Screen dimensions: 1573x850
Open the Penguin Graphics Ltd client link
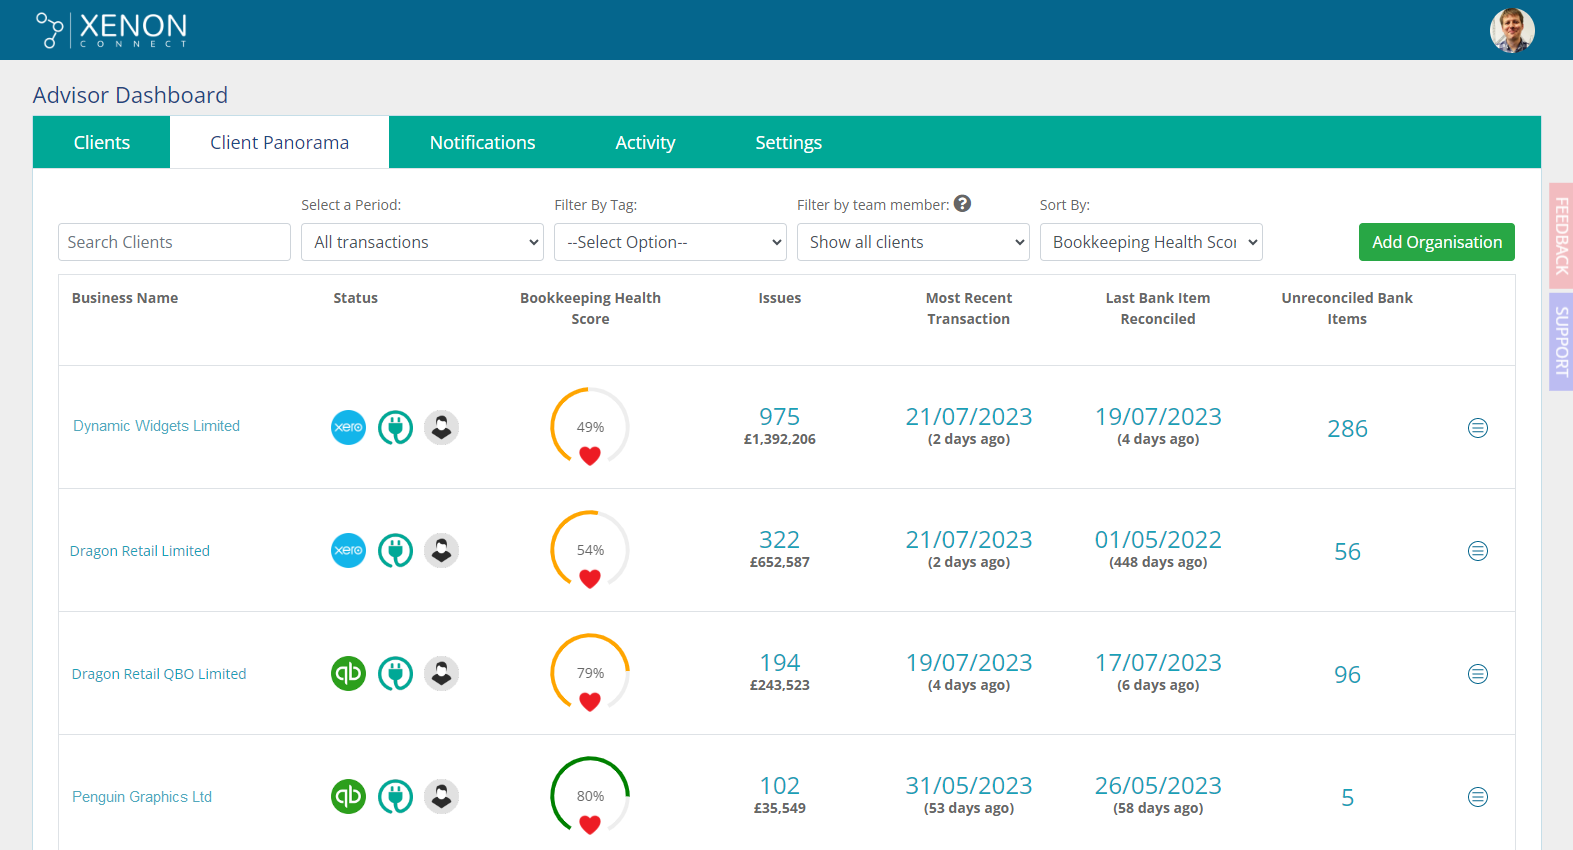pos(142,797)
